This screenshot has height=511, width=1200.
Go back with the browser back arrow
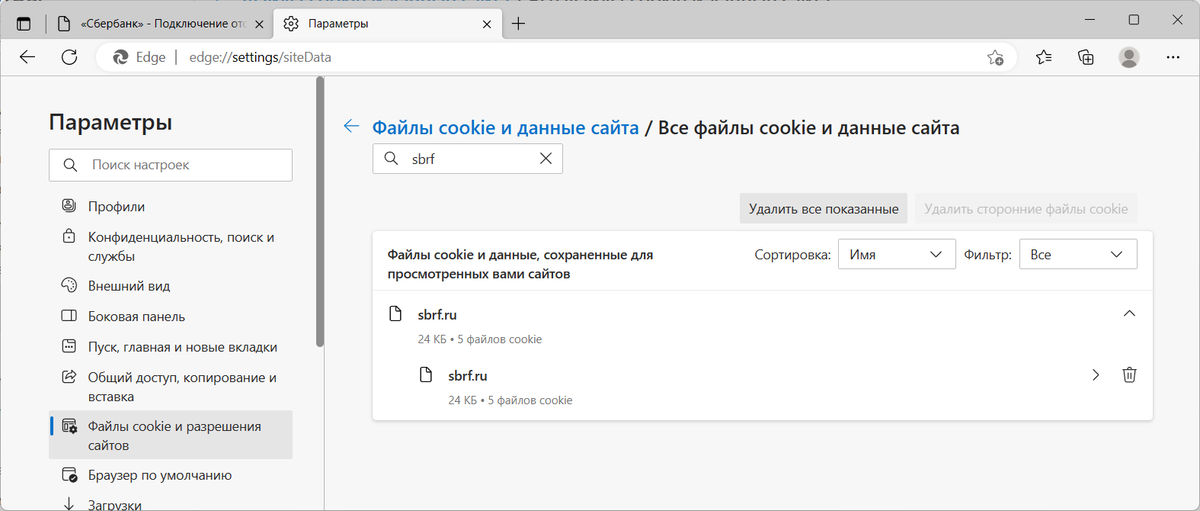[27, 57]
